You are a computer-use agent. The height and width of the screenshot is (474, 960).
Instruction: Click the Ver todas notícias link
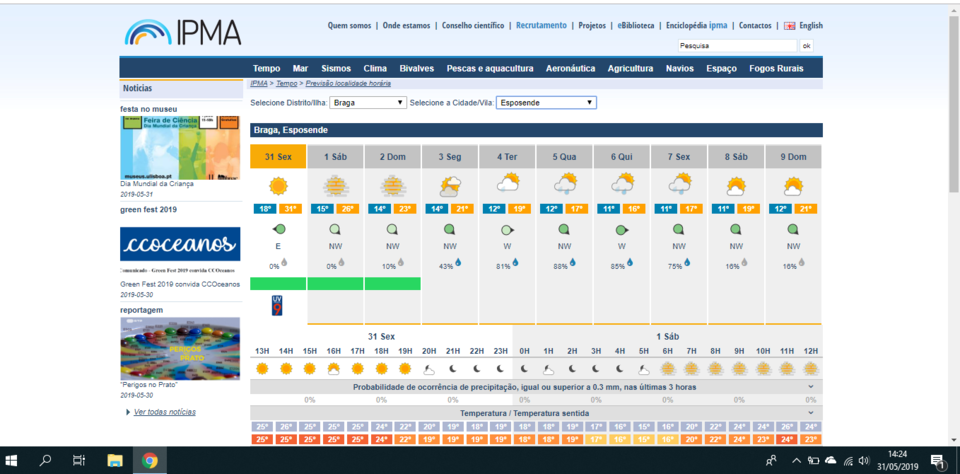tap(164, 412)
